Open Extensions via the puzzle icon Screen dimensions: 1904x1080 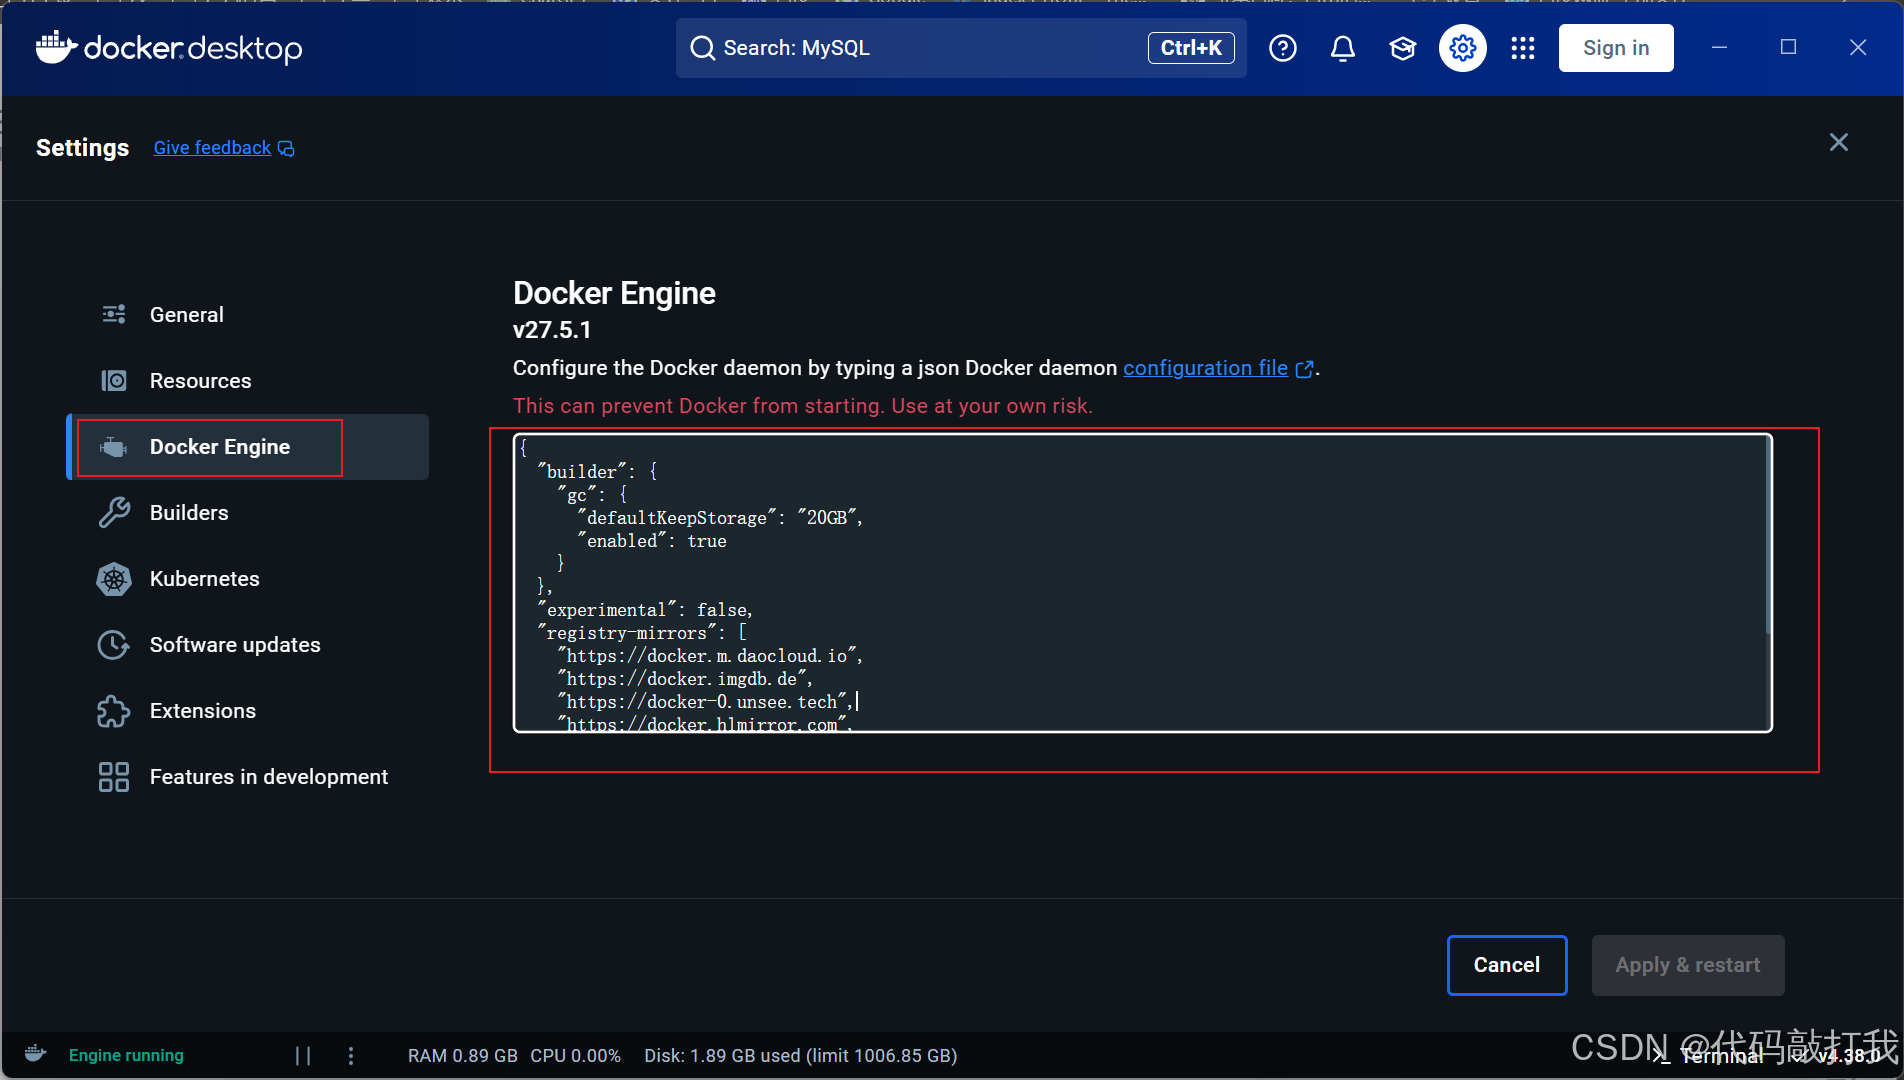click(113, 710)
